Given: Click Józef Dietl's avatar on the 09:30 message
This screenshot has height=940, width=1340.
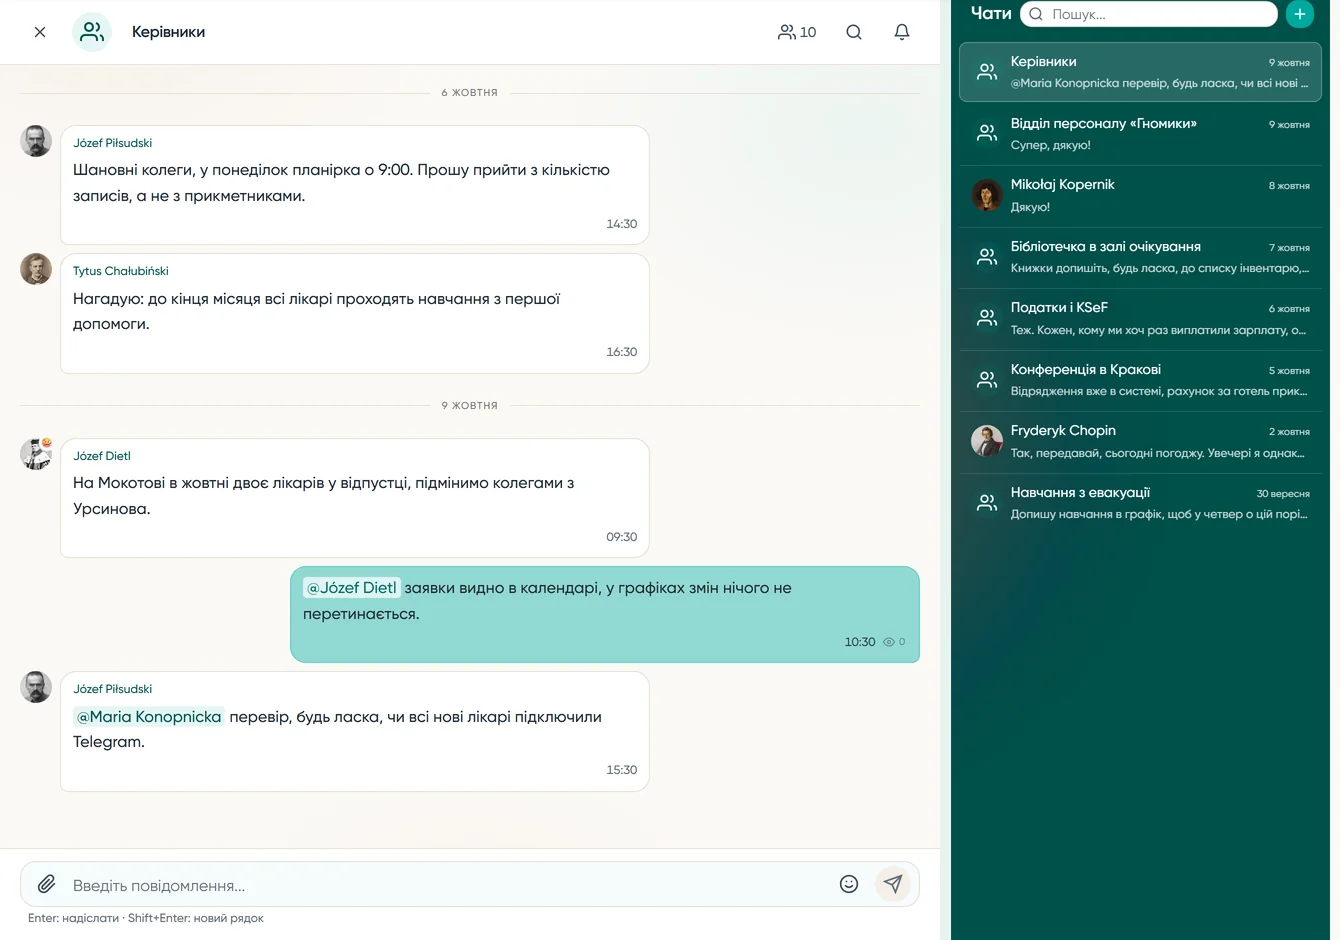Looking at the screenshot, I should coord(36,454).
